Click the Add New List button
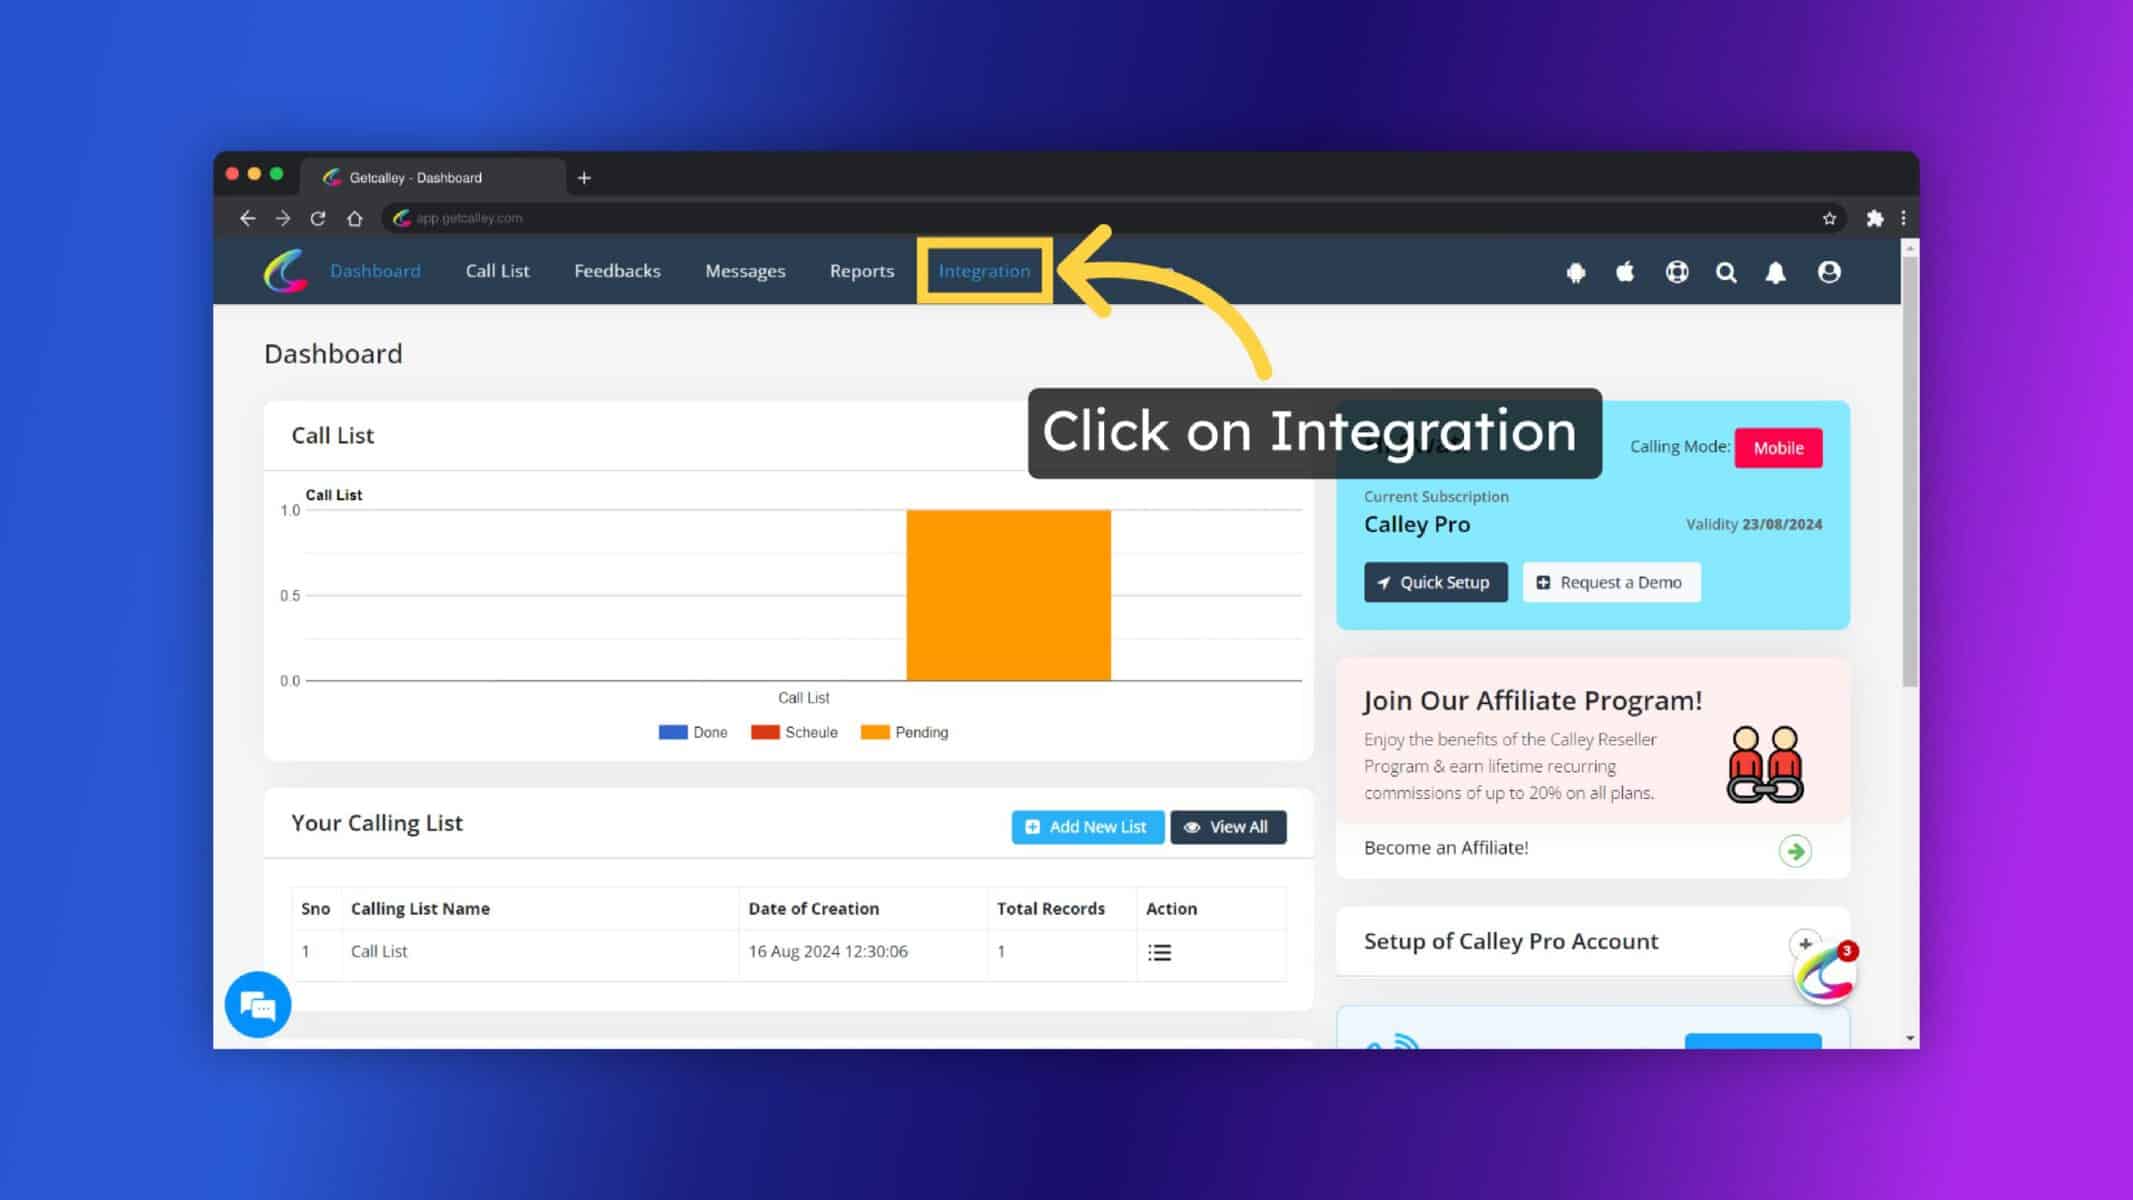Screen dimensions: 2133x1200 click(1087, 826)
